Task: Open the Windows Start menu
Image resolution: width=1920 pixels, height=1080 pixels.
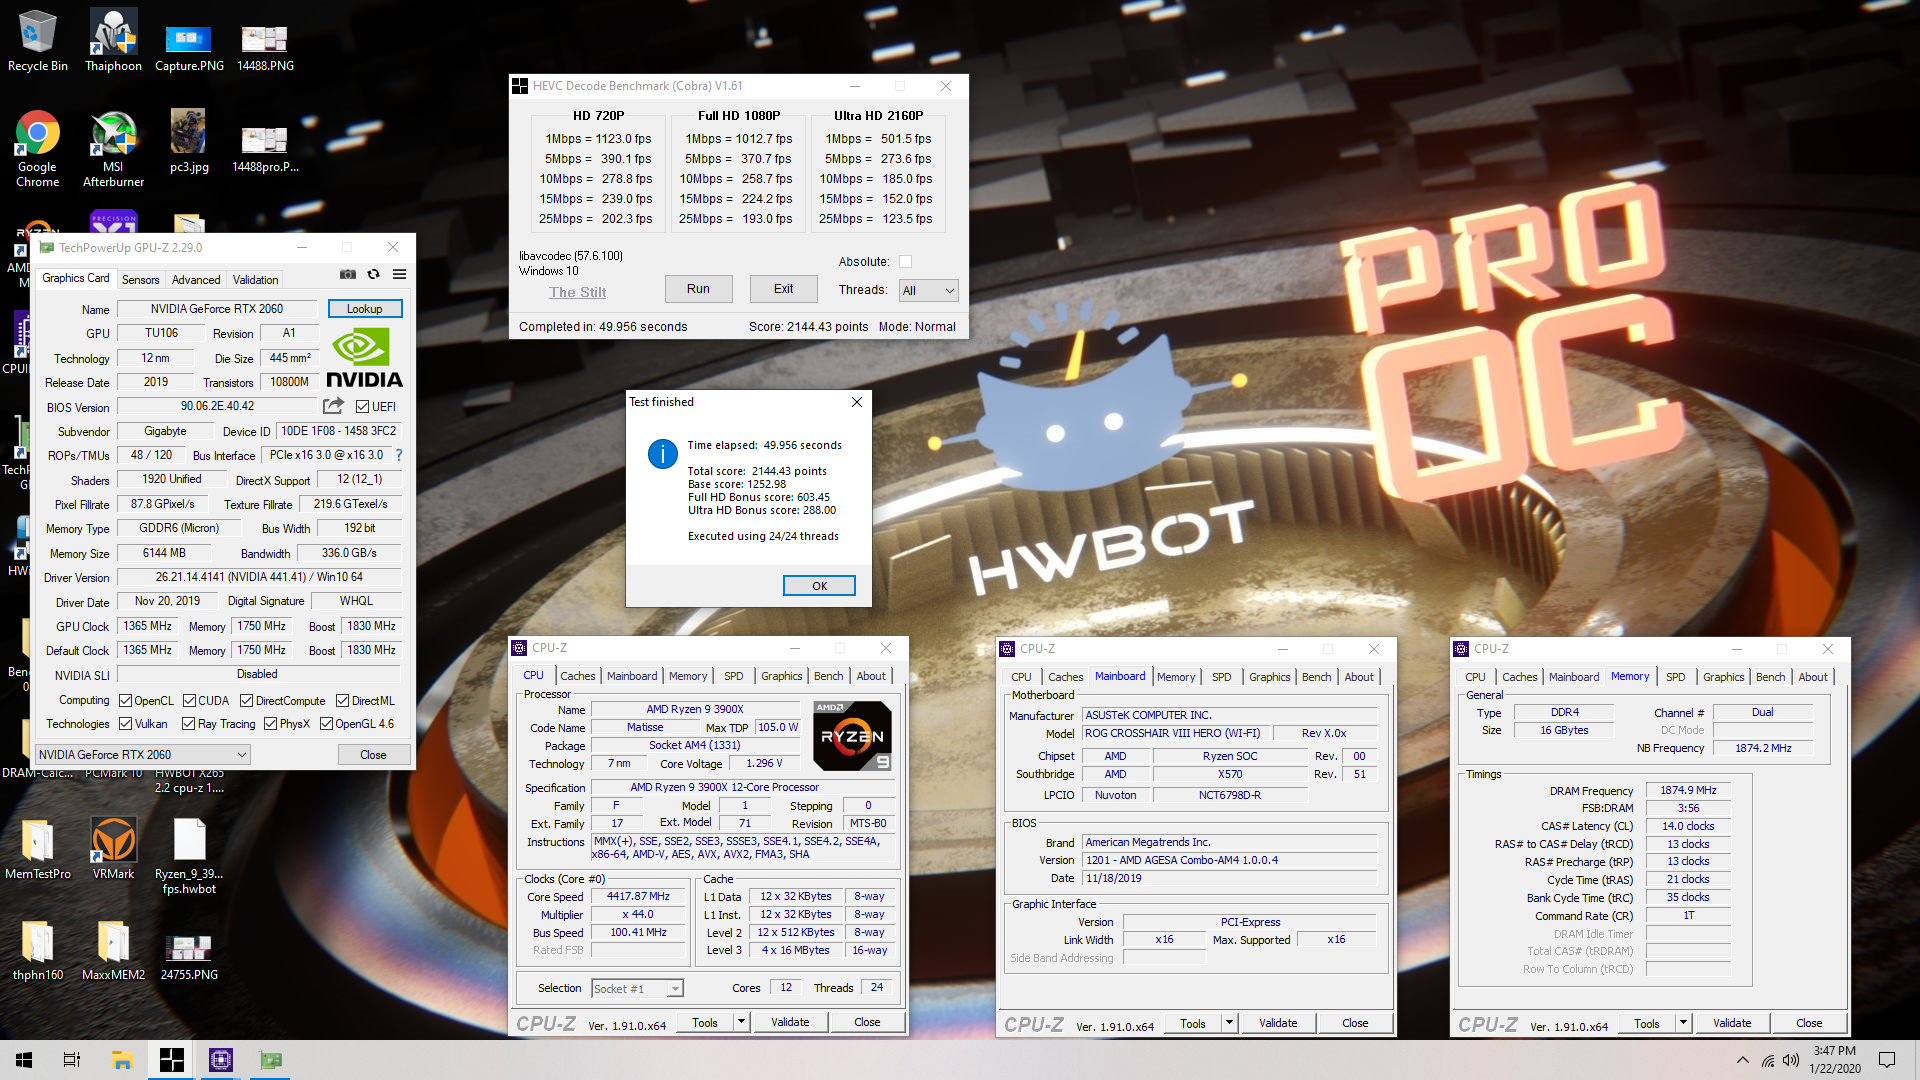Action: (x=24, y=1060)
